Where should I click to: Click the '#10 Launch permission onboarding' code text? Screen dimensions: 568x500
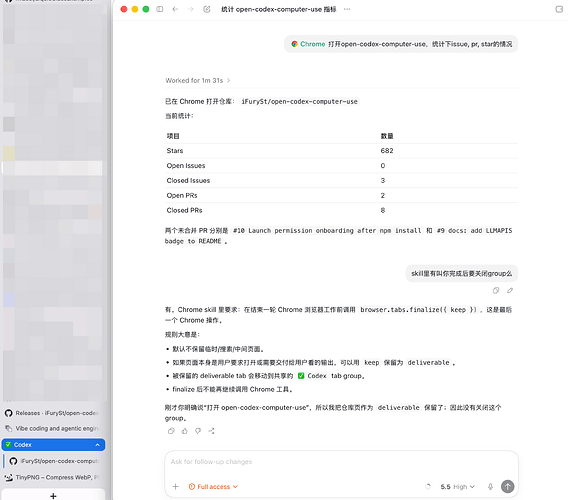click(327, 231)
